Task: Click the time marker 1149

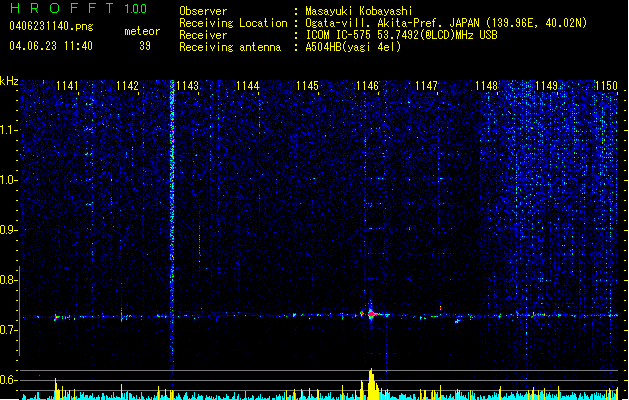Action: point(547,86)
